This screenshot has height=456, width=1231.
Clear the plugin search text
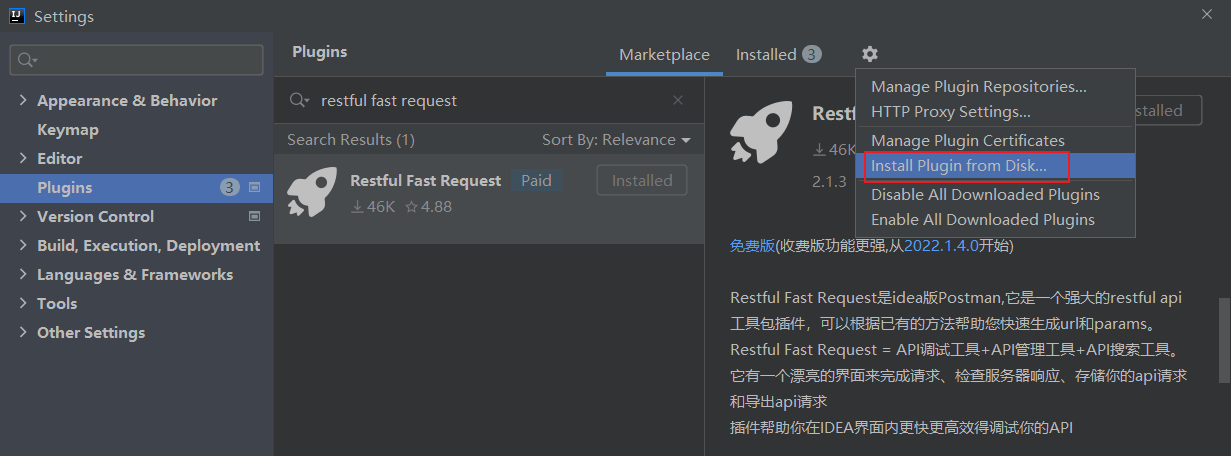click(x=678, y=100)
